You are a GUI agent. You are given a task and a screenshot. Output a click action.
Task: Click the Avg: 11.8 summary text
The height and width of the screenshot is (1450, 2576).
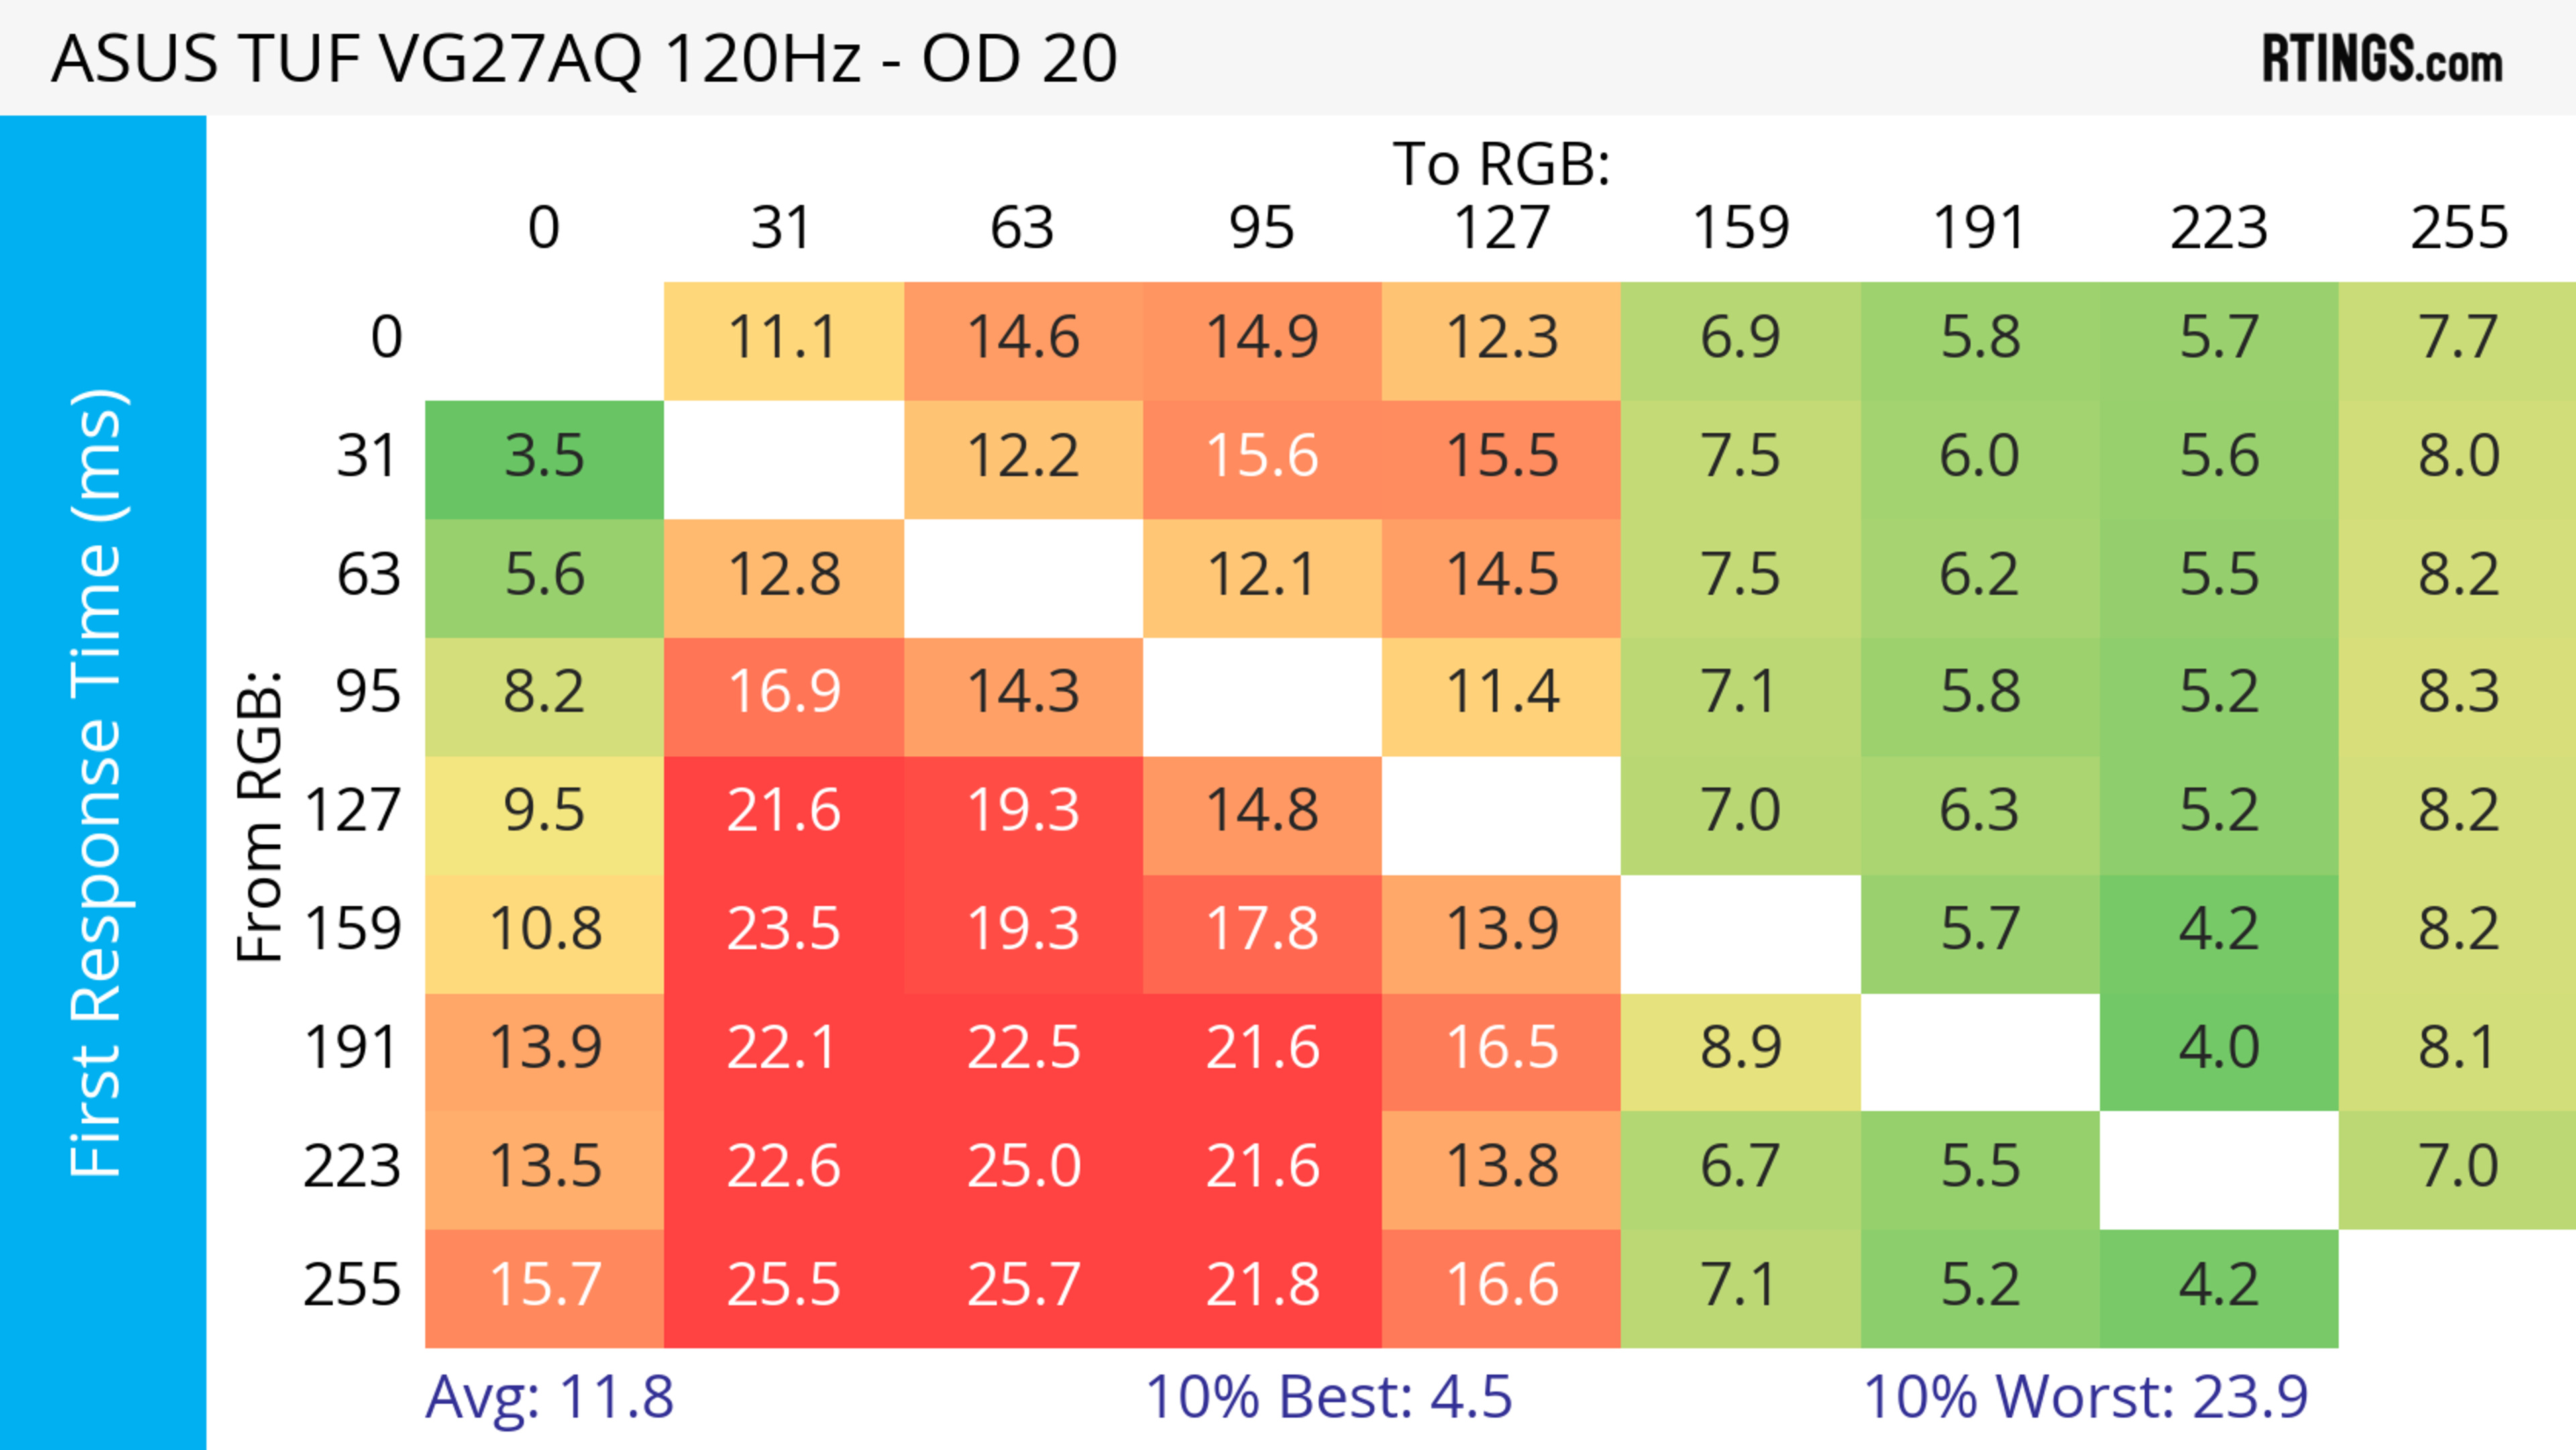(549, 1397)
